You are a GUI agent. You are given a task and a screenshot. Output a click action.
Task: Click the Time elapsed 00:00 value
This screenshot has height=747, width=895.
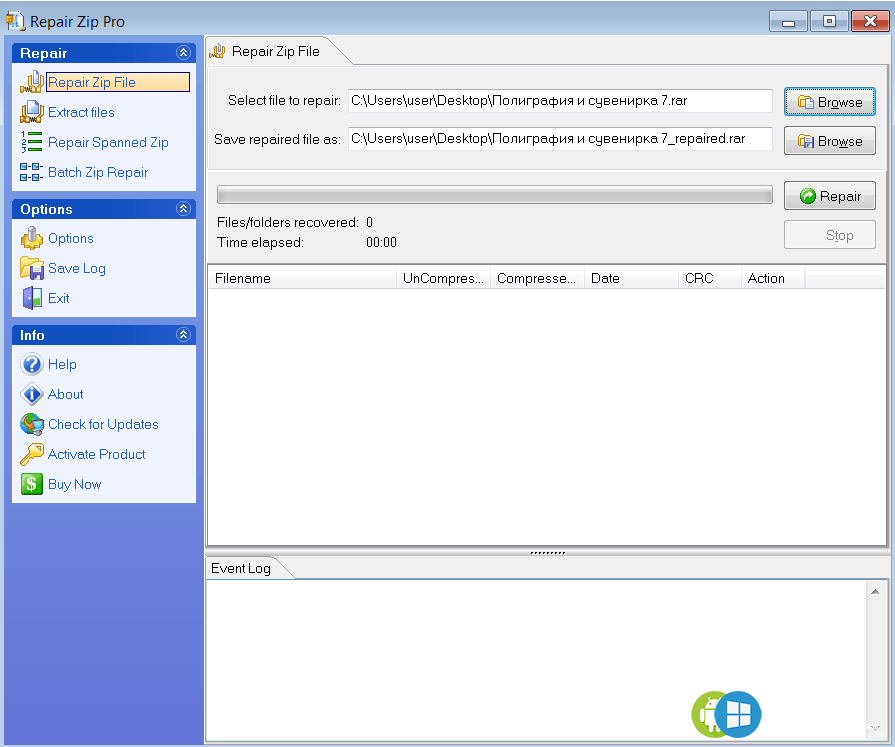381,243
